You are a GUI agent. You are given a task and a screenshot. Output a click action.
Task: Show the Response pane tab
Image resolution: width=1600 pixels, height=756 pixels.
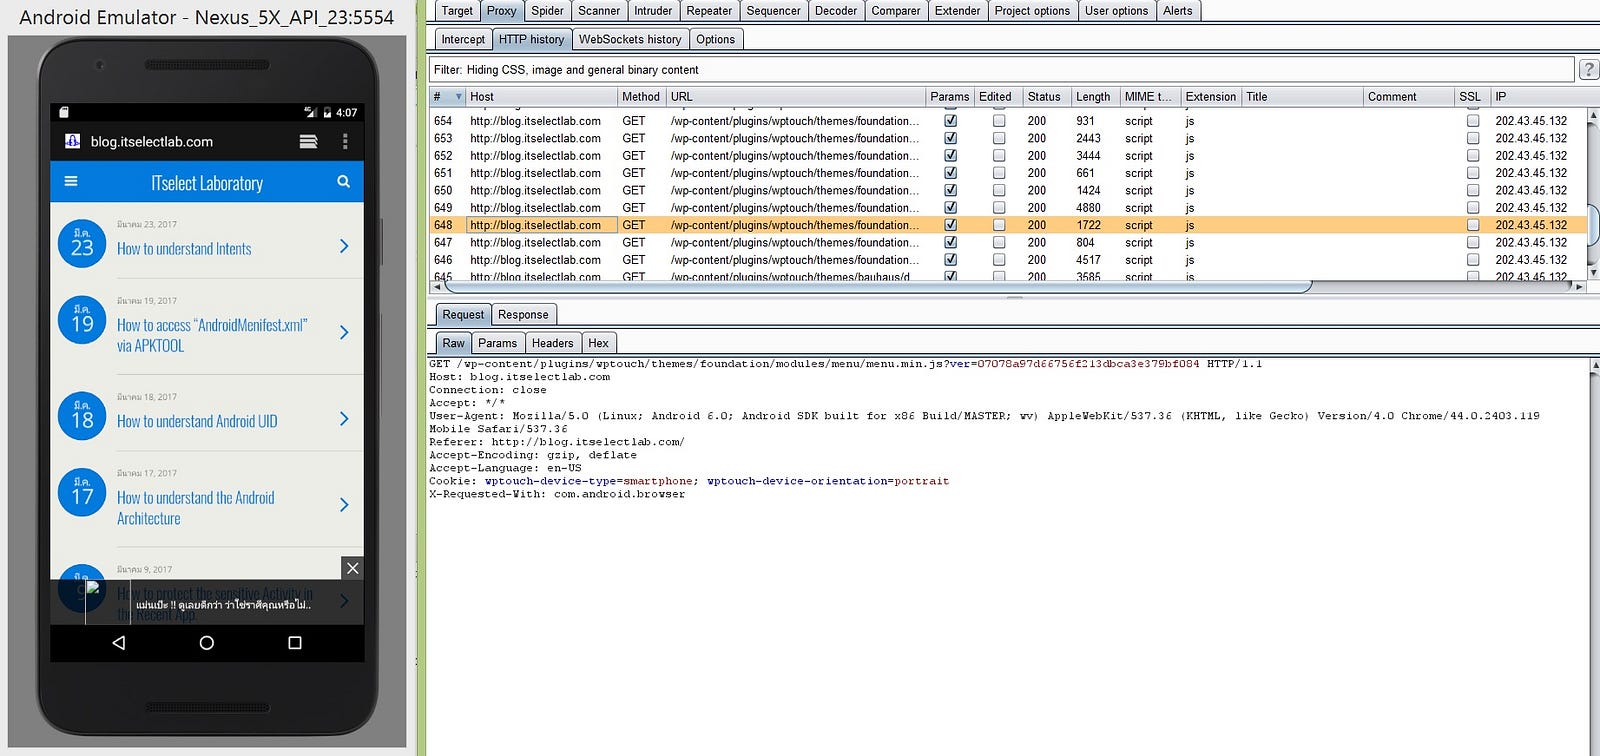pyautogui.click(x=523, y=314)
